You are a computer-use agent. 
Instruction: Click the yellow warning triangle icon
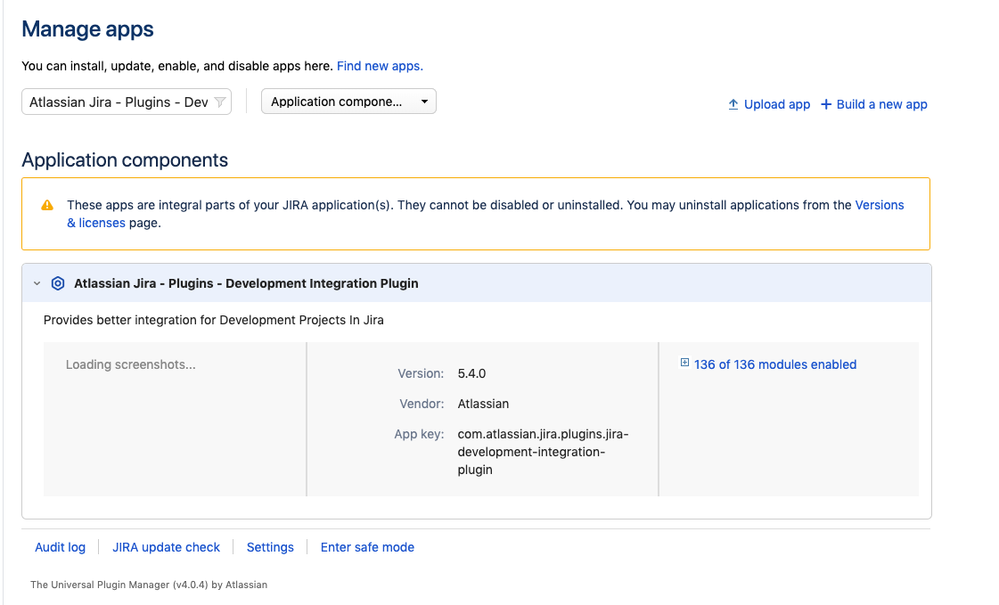tap(47, 205)
